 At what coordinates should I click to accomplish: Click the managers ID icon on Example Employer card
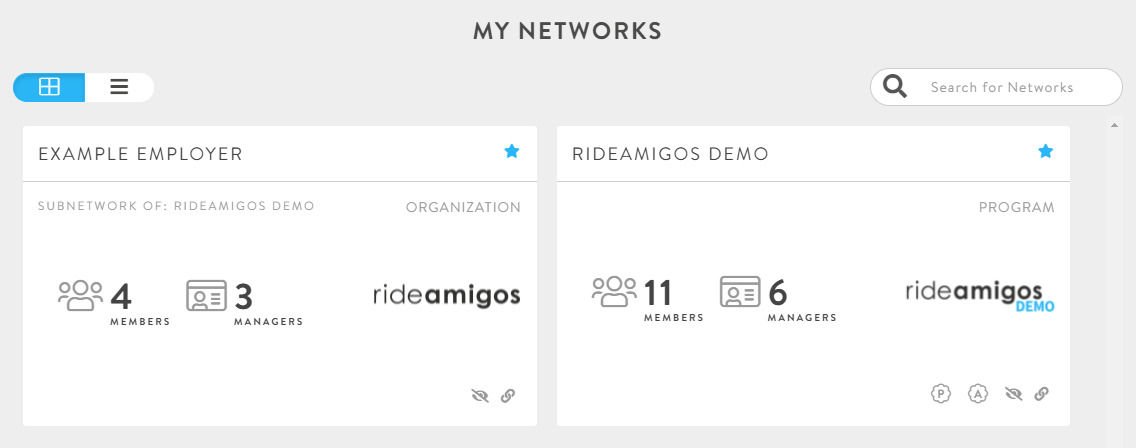click(x=206, y=295)
